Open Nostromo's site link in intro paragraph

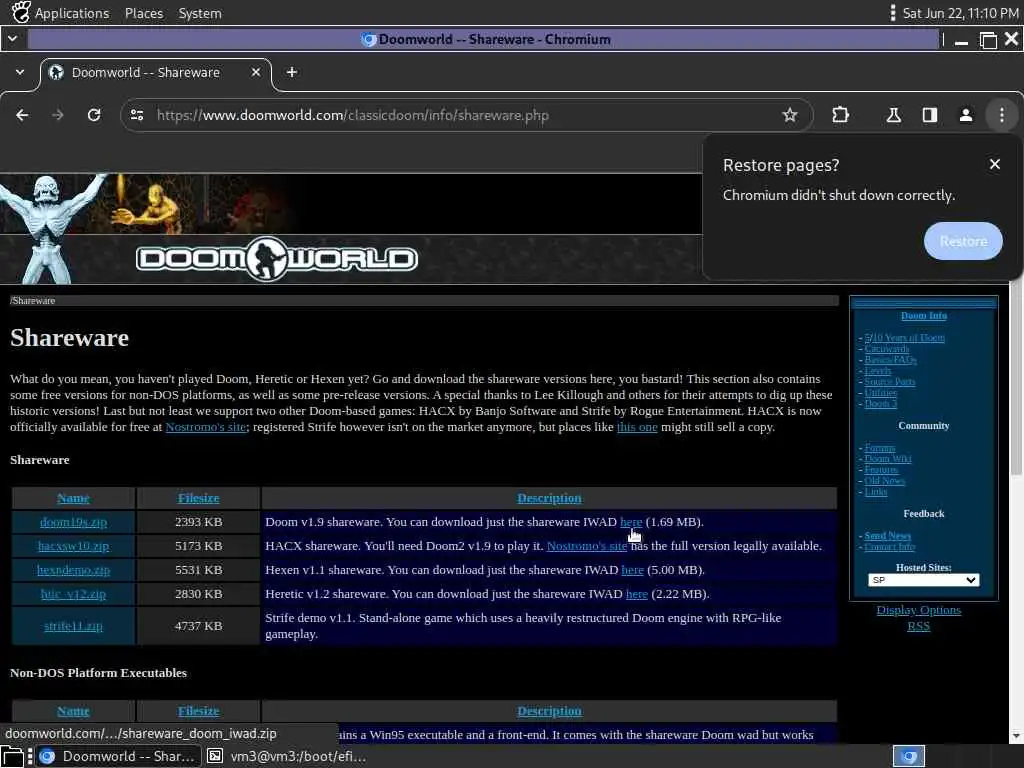tap(206, 427)
